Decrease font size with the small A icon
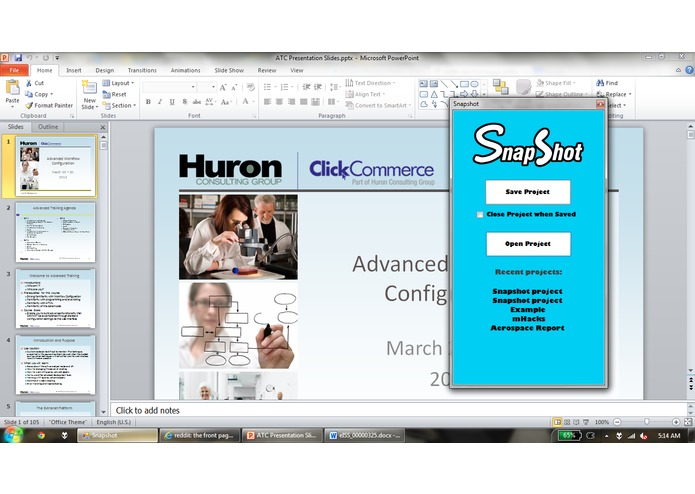Screen dimensions: 695x494 [x=234, y=87]
